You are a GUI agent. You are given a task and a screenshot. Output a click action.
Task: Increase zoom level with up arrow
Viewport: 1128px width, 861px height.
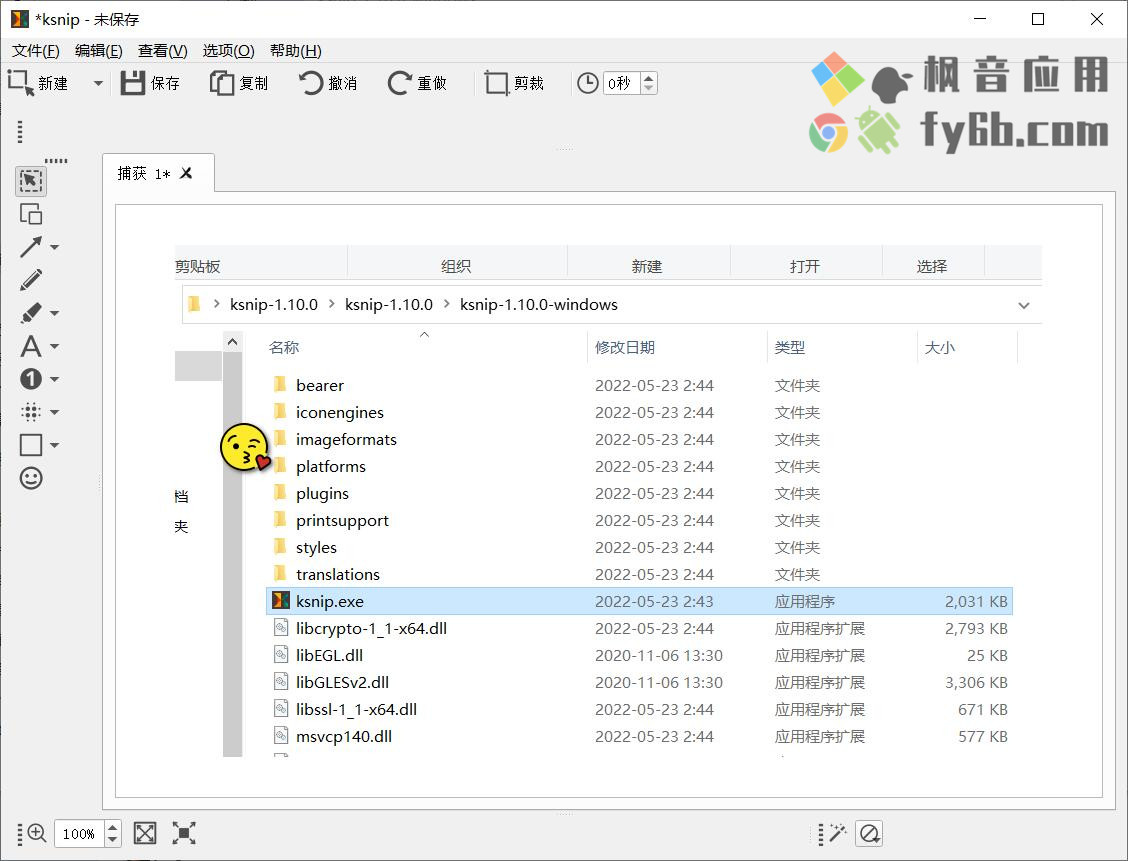click(x=112, y=827)
